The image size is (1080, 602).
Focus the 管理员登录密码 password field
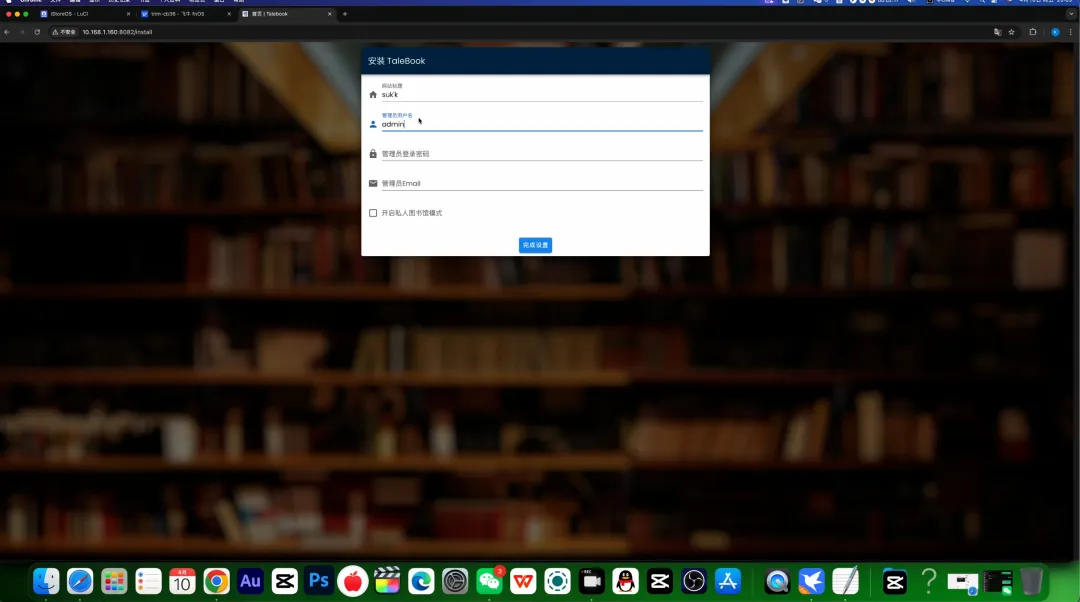coord(542,154)
